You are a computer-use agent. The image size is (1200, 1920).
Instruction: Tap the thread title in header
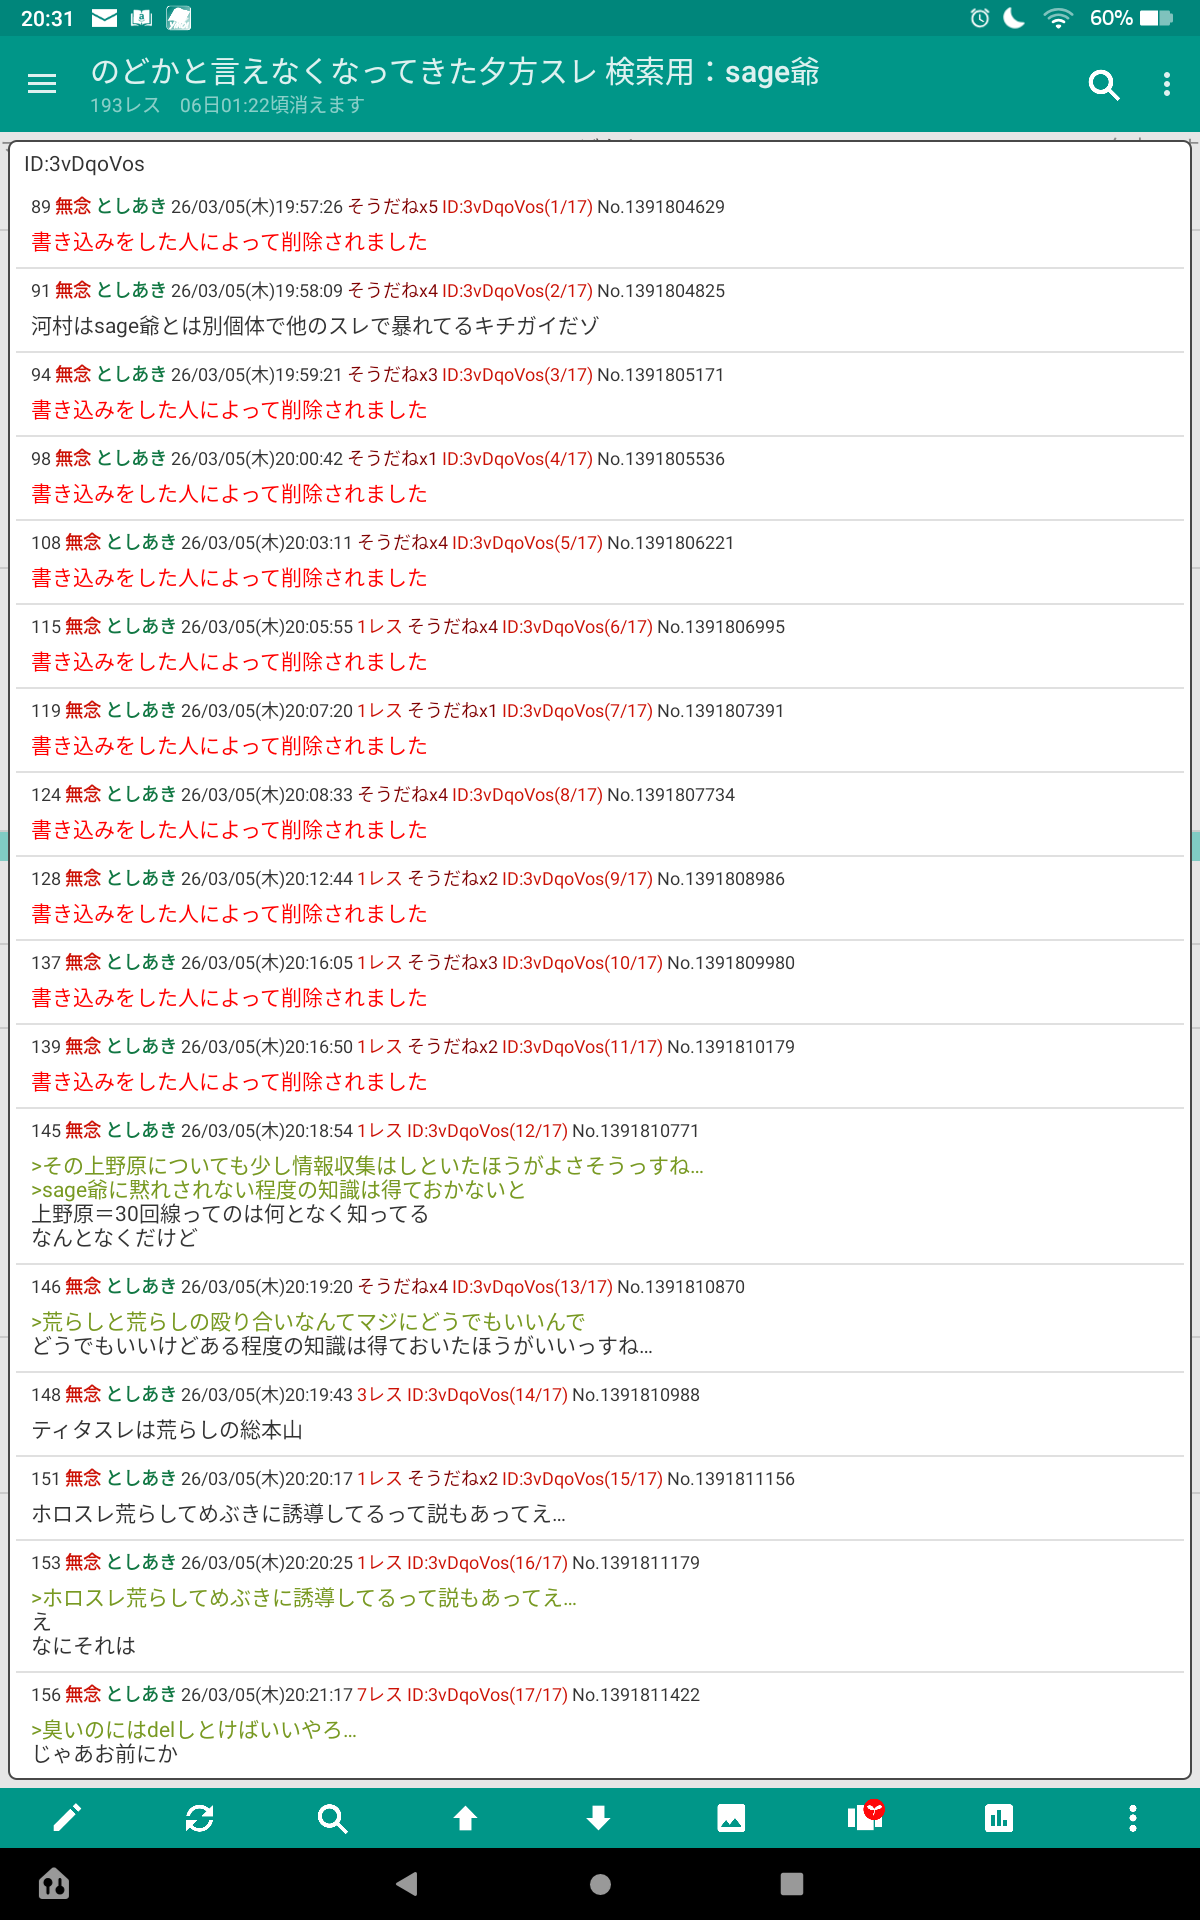(455, 72)
